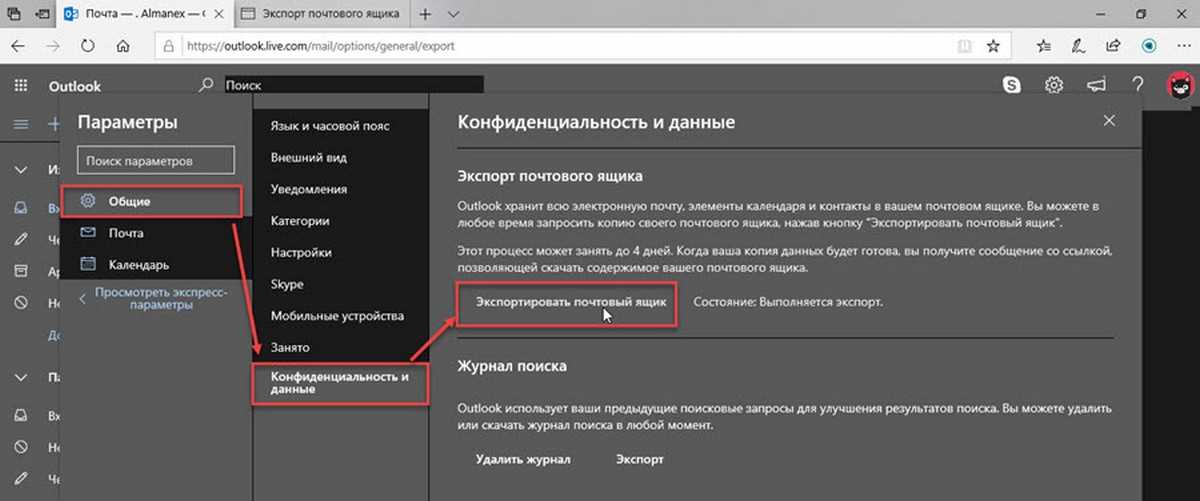
Task: Close the settings dialog with X
Action: (x=1108, y=121)
